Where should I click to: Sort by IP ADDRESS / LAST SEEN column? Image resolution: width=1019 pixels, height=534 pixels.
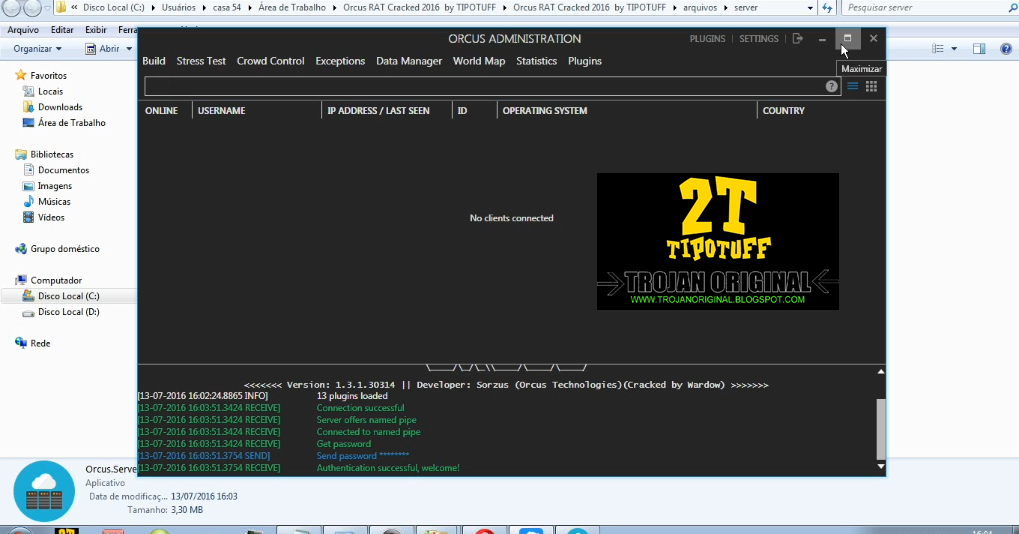(378, 110)
